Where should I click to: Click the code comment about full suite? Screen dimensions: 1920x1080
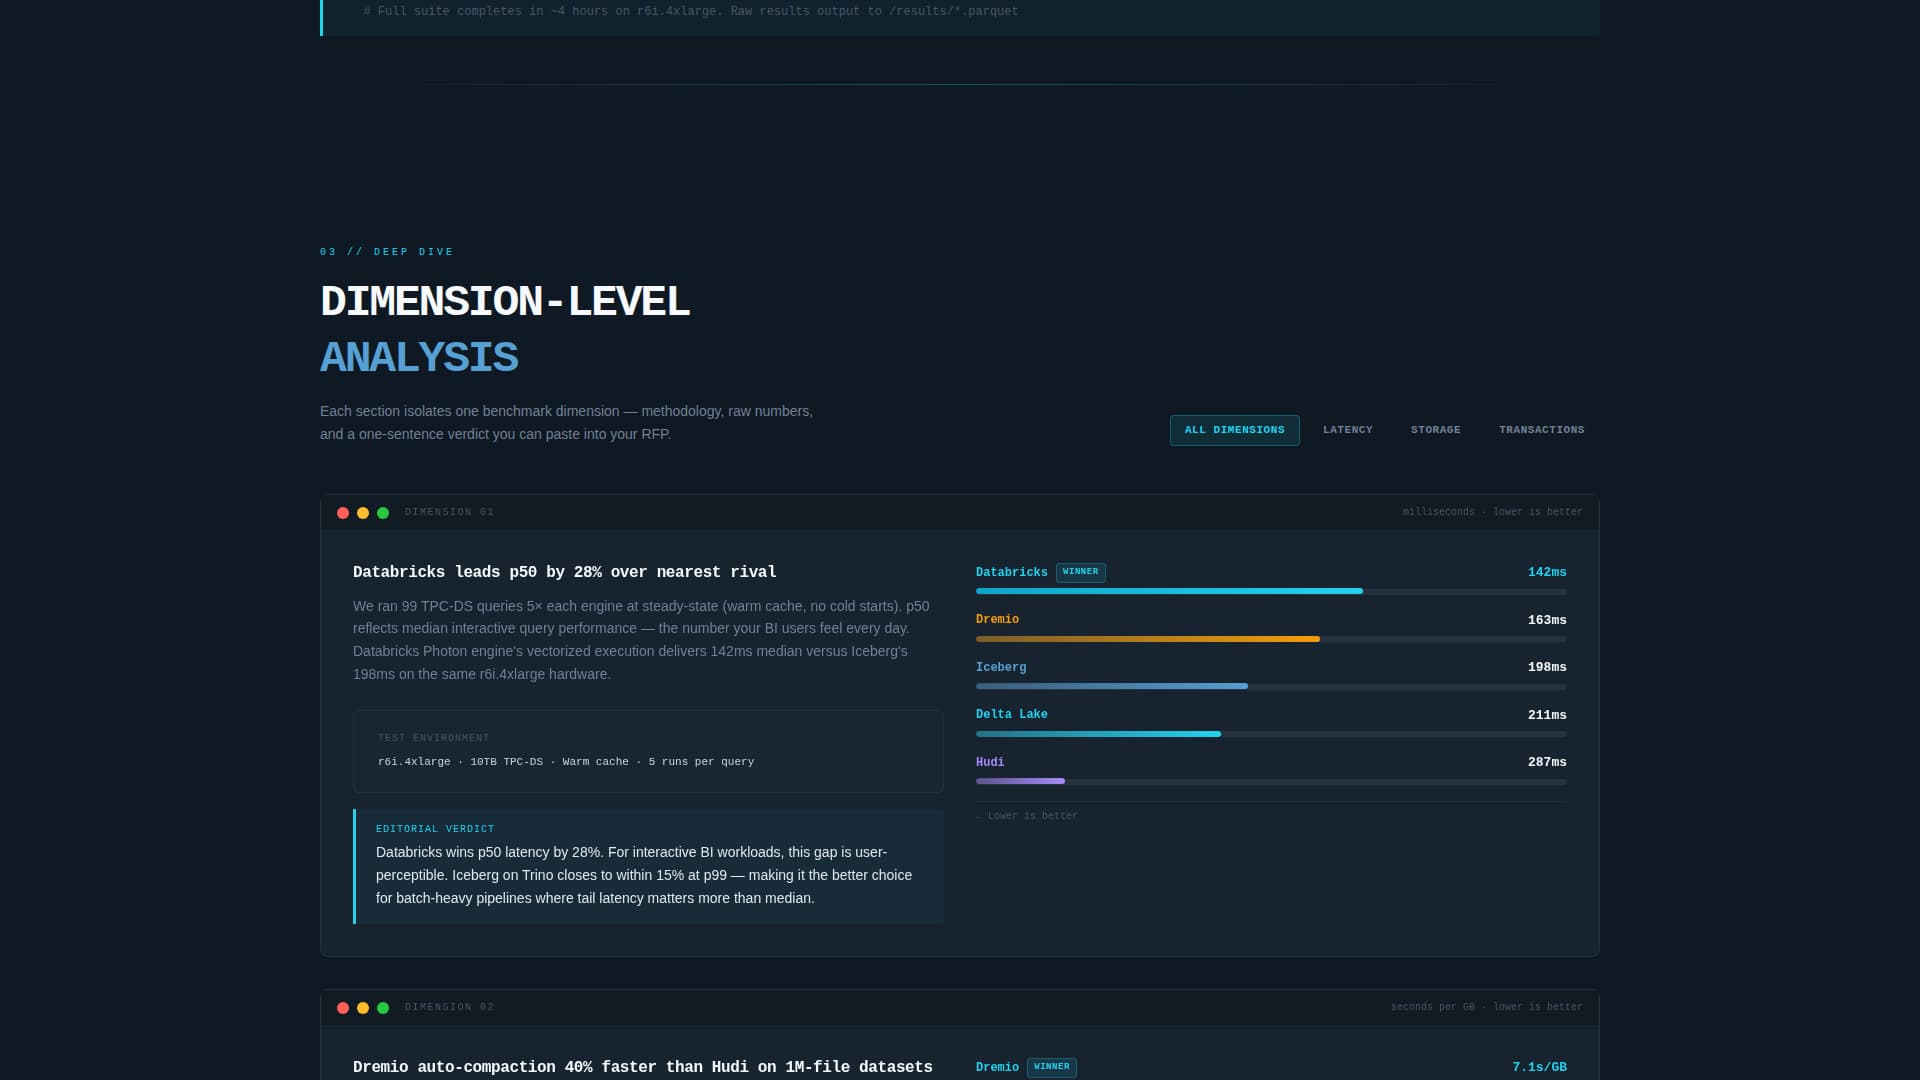coord(691,11)
